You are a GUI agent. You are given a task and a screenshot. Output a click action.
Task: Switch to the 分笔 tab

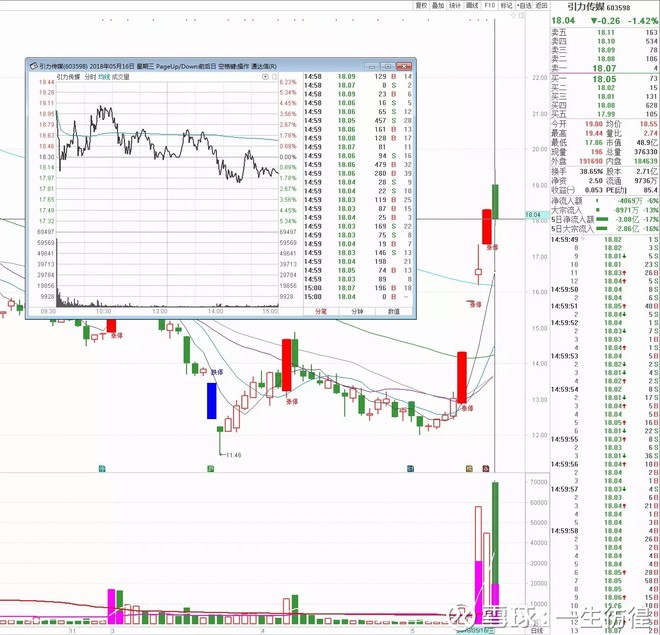coord(321,311)
